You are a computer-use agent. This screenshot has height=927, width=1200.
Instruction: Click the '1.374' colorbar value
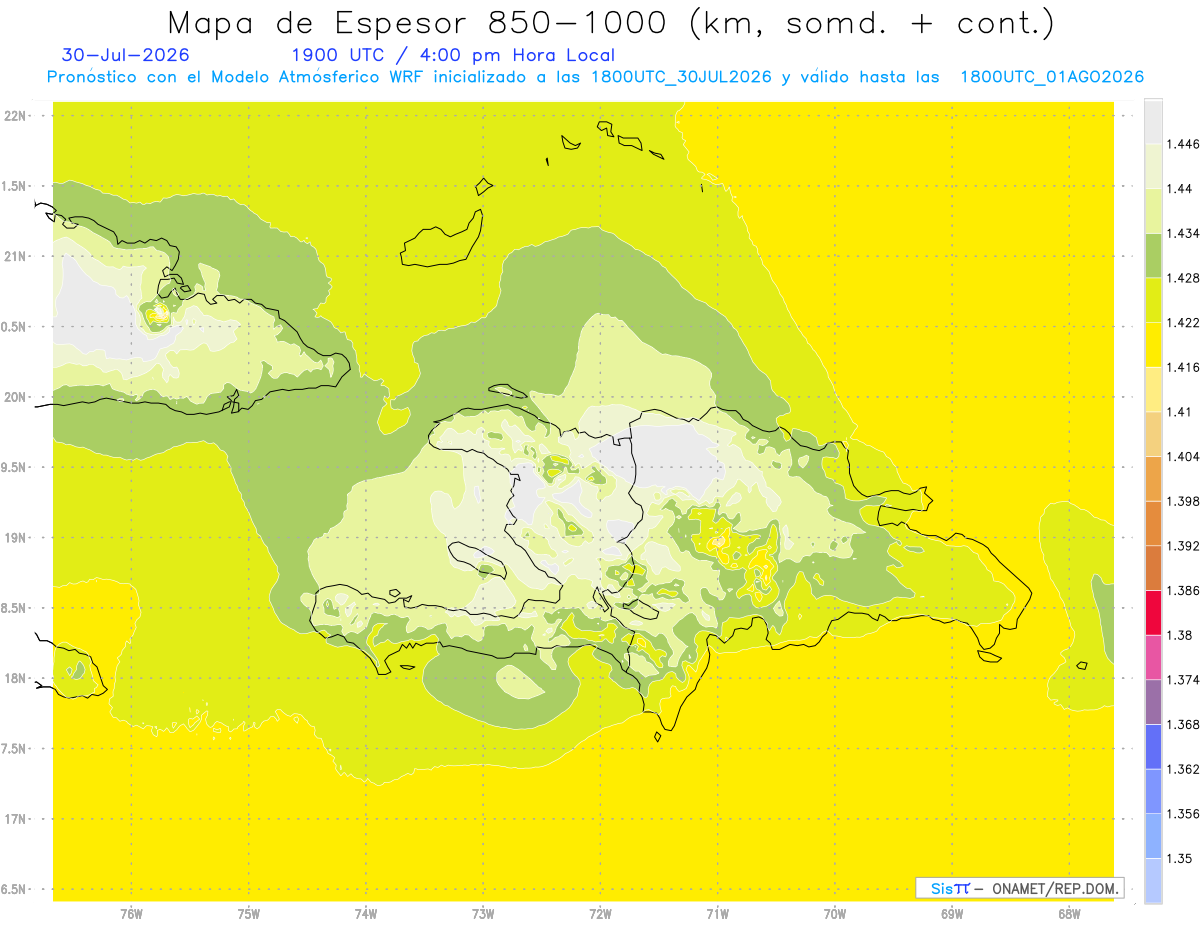(x=1183, y=680)
